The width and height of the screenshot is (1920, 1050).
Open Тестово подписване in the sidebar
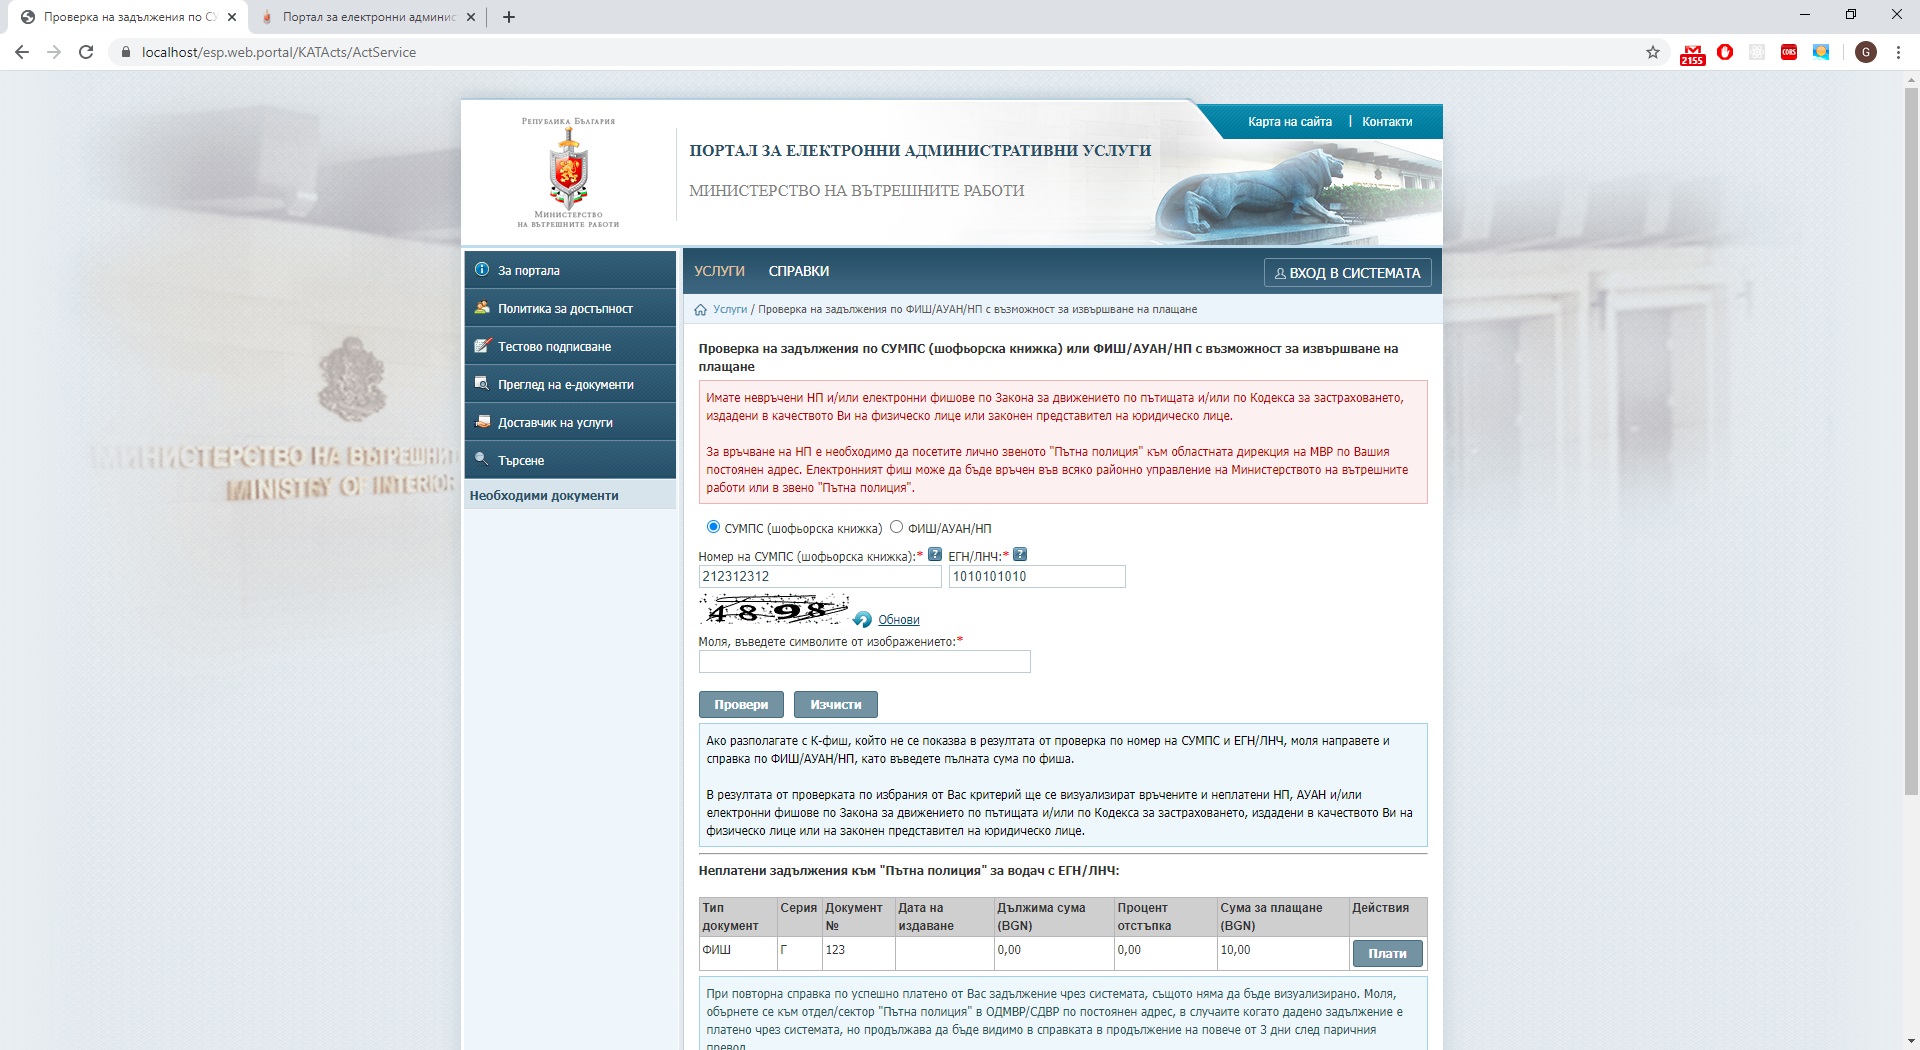(x=554, y=347)
